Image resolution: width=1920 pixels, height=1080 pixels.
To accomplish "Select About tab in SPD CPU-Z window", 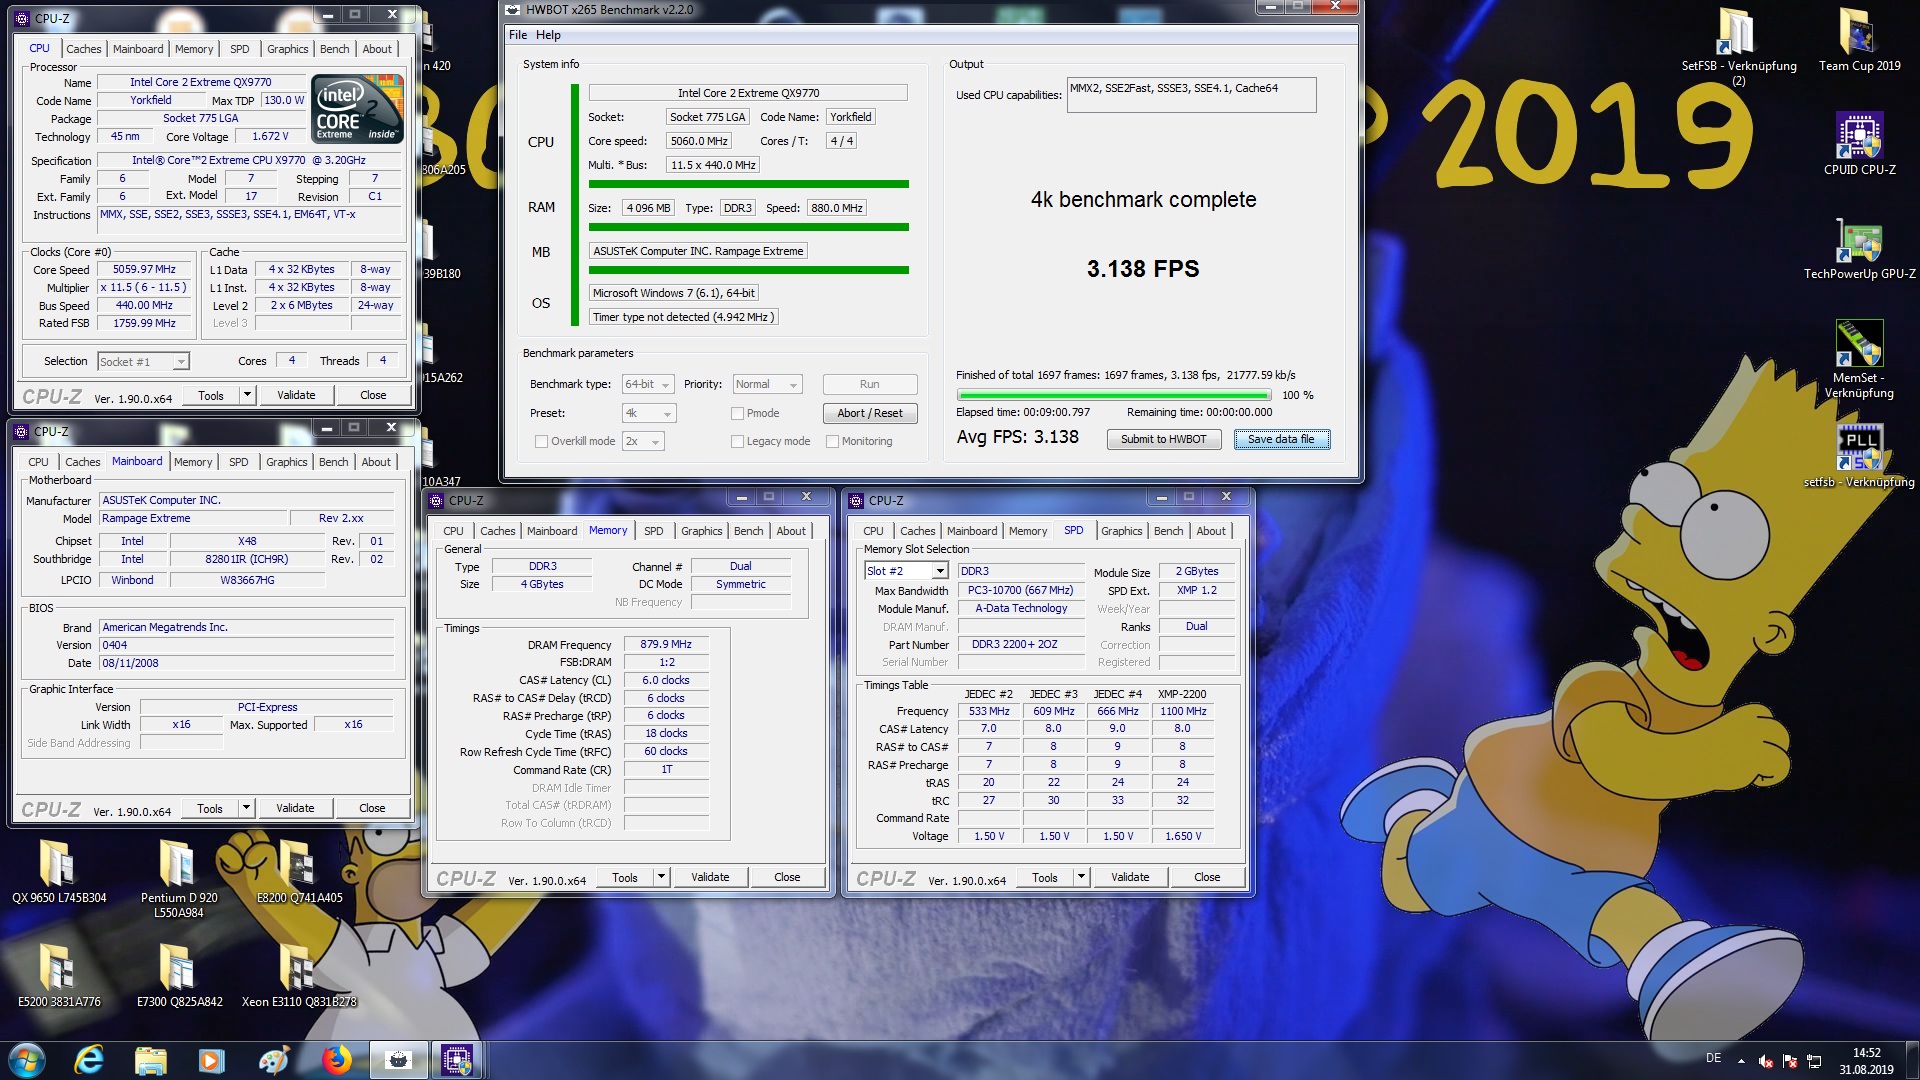I will click(x=1211, y=531).
